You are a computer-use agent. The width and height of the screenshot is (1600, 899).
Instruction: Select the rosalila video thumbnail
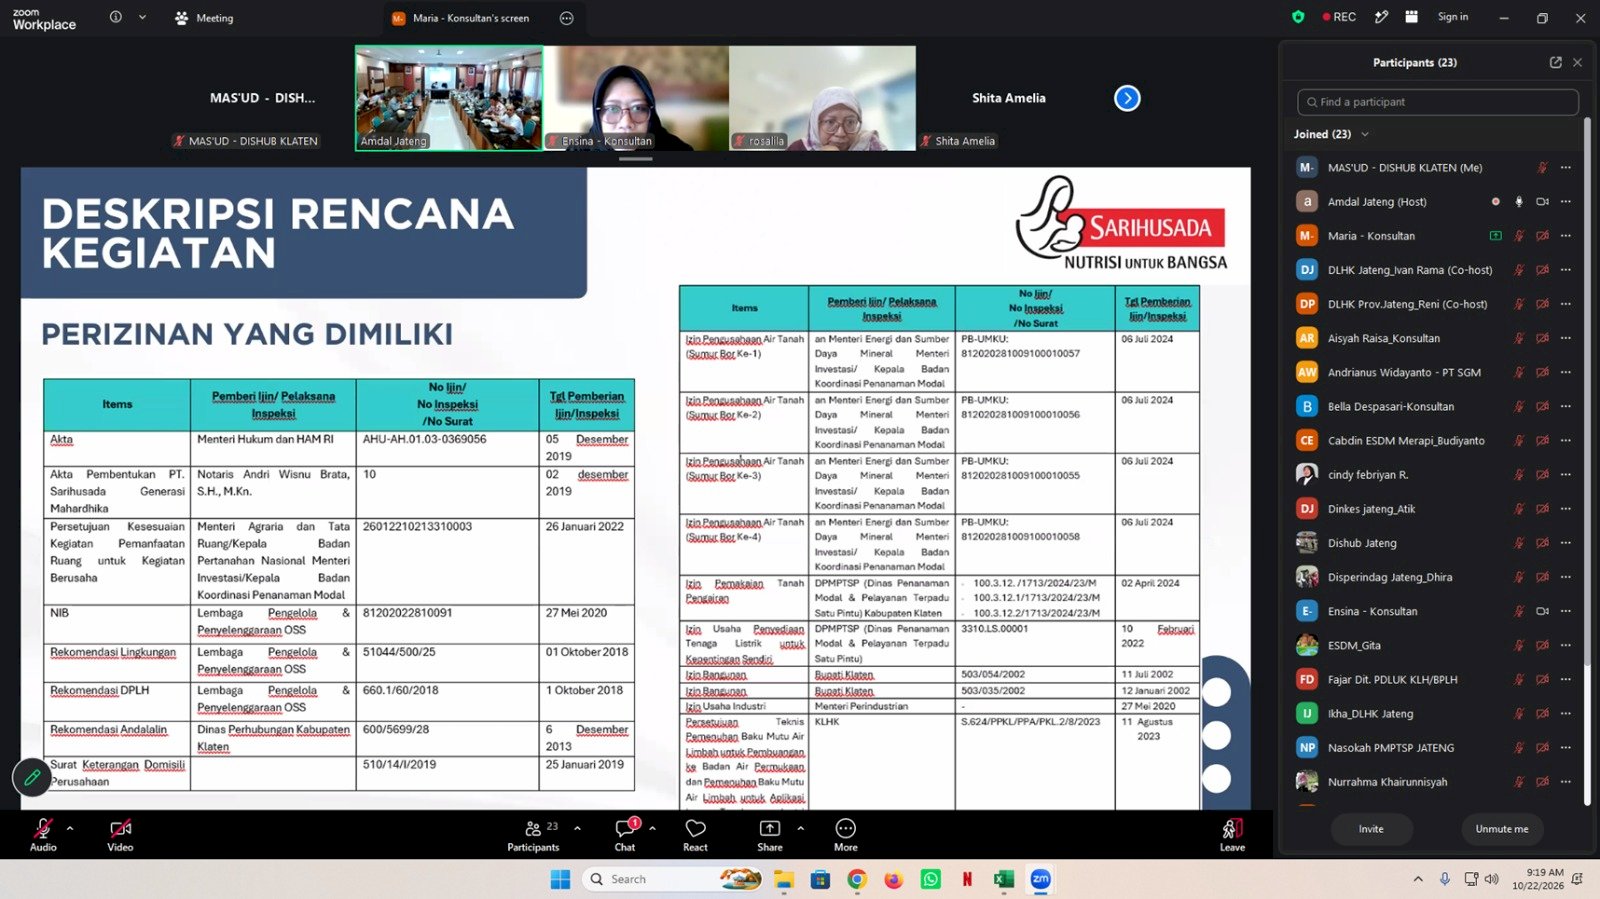tap(822, 98)
